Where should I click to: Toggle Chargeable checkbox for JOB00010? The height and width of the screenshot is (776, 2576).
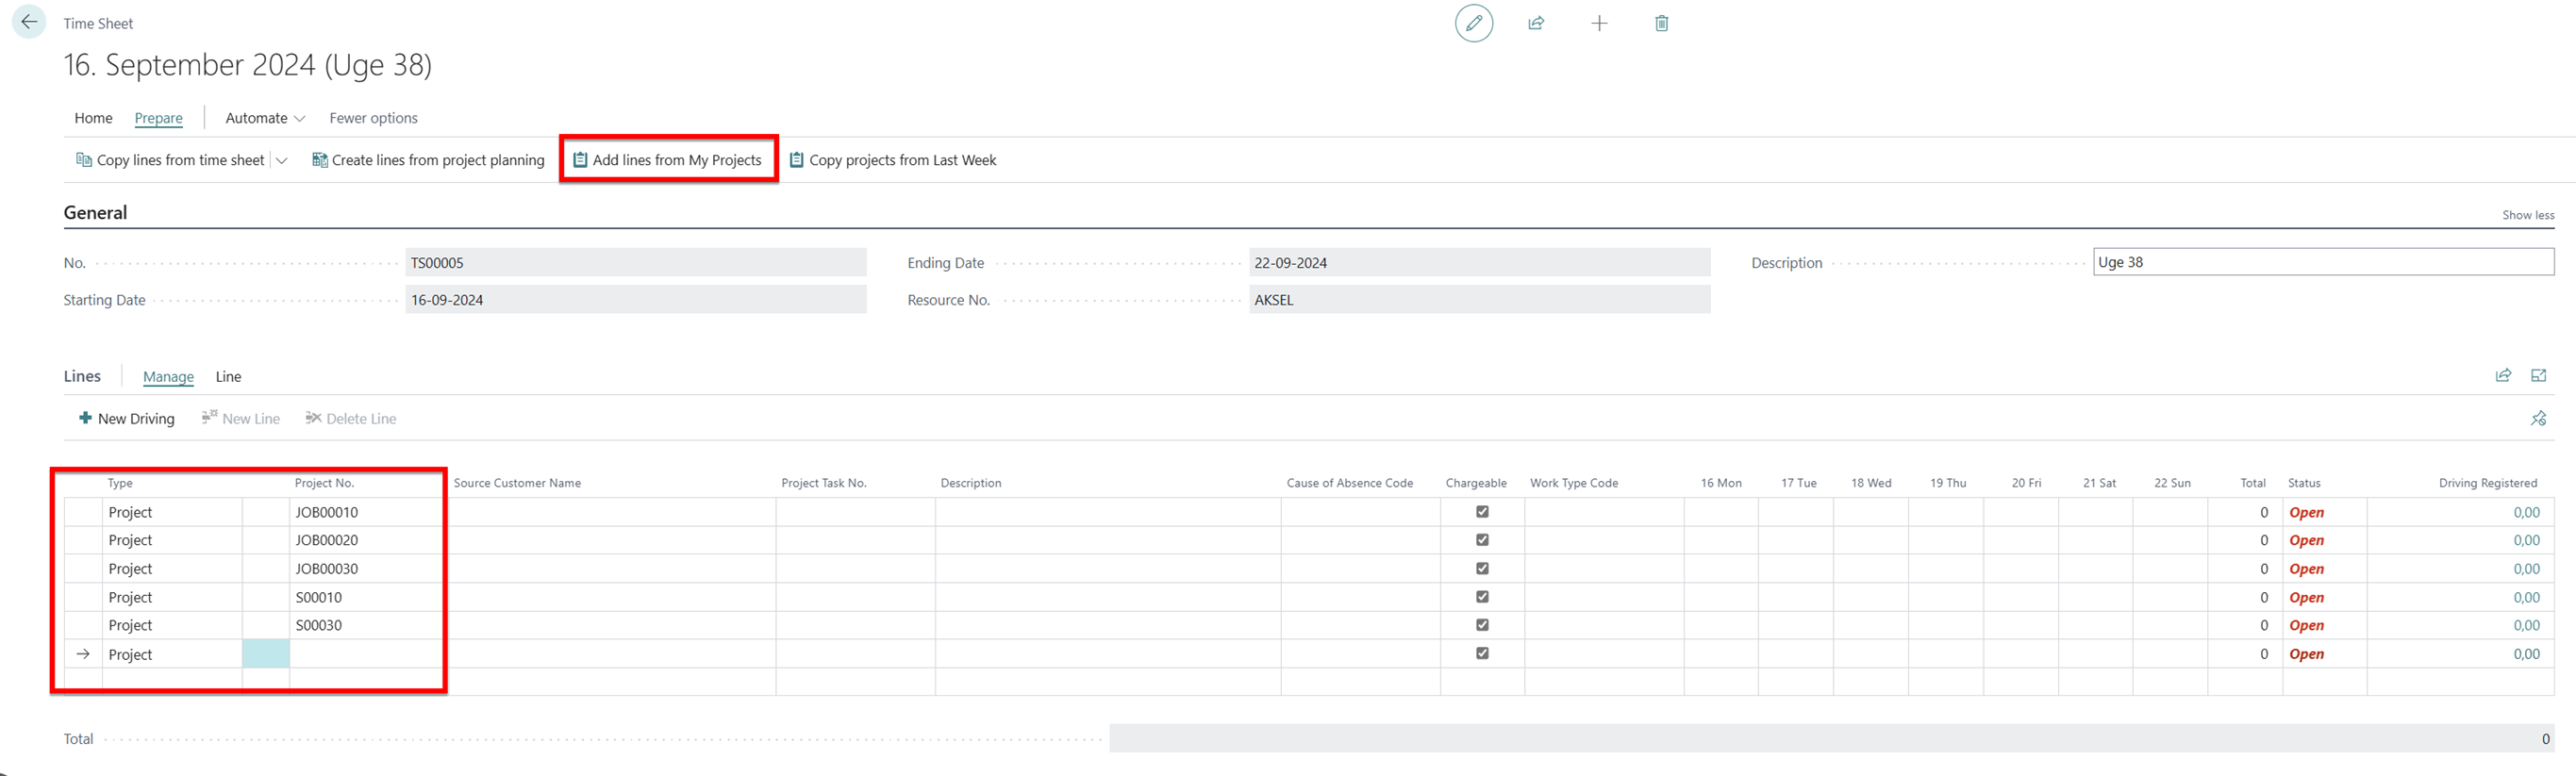[1482, 512]
